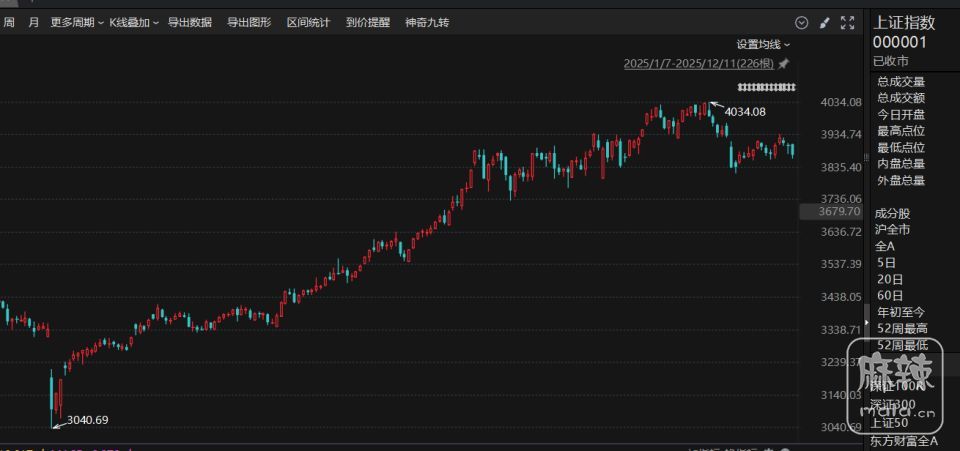This screenshot has height=451, width=960.
Task: Click the circled down-arrow icon in toolbar
Action: coord(801,22)
